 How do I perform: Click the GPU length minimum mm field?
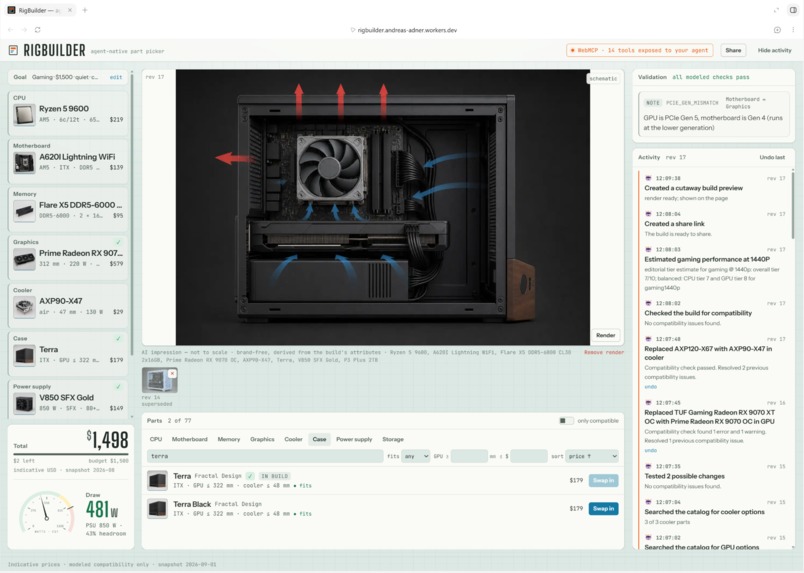469,456
